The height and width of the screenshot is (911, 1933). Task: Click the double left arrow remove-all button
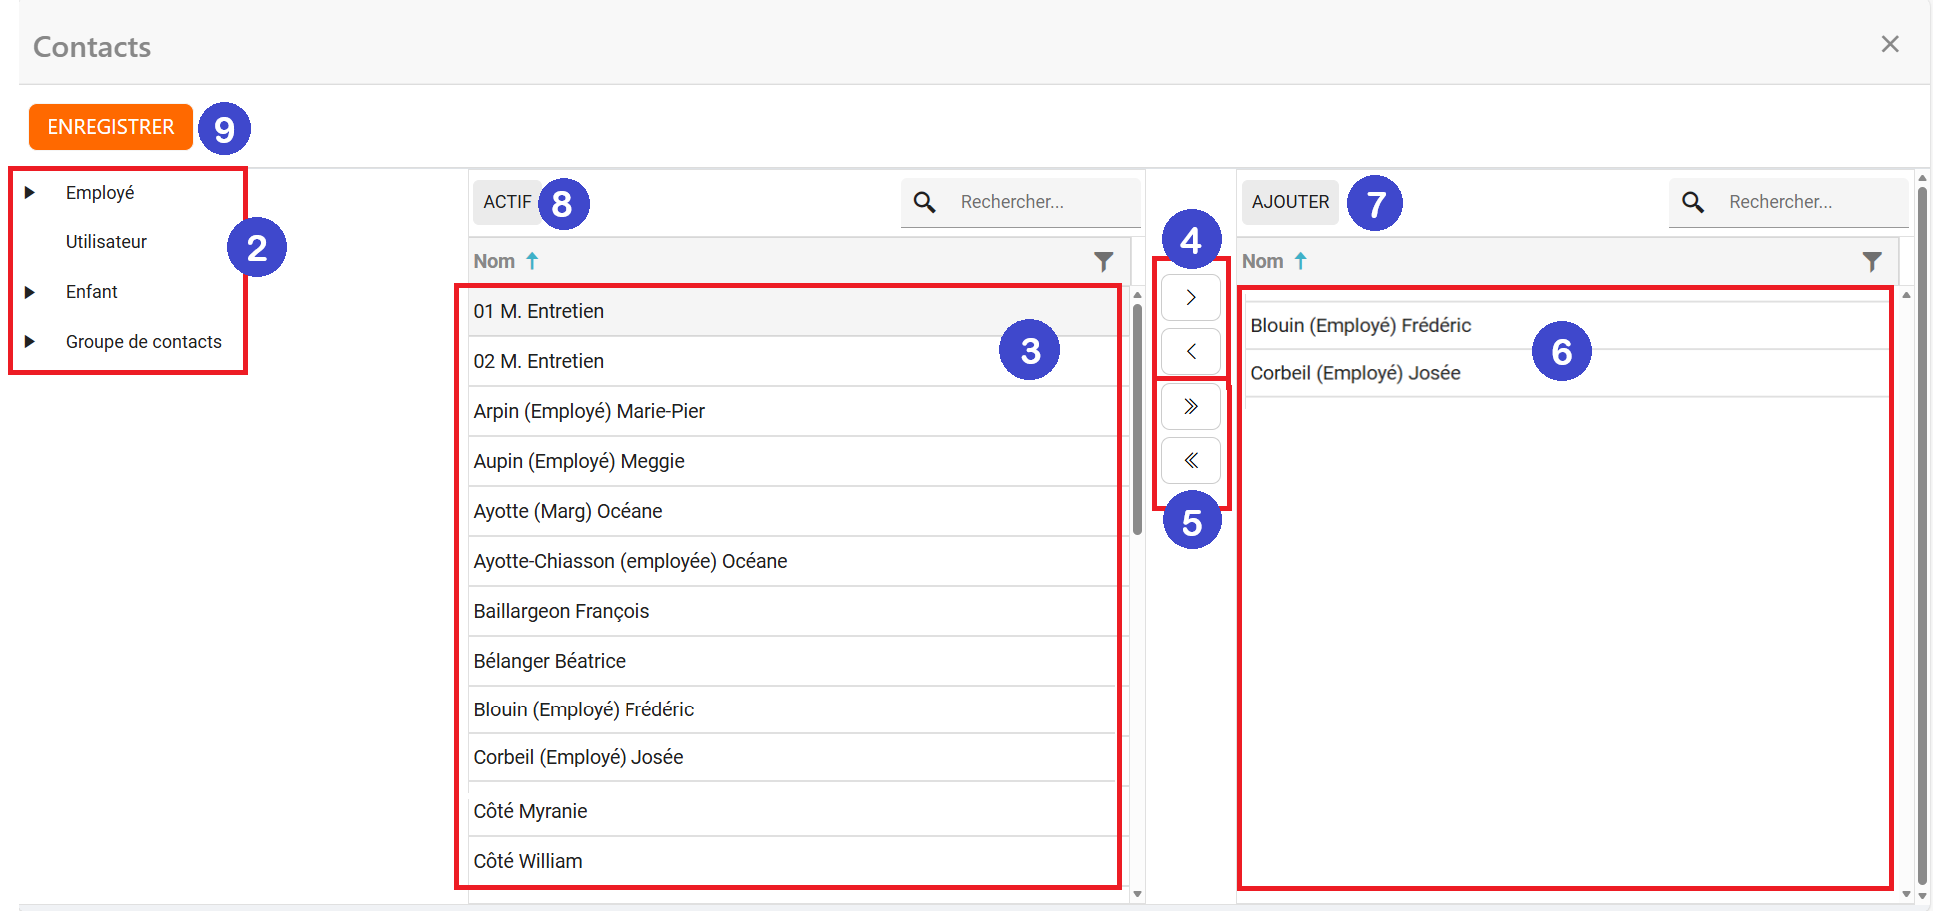1190,461
